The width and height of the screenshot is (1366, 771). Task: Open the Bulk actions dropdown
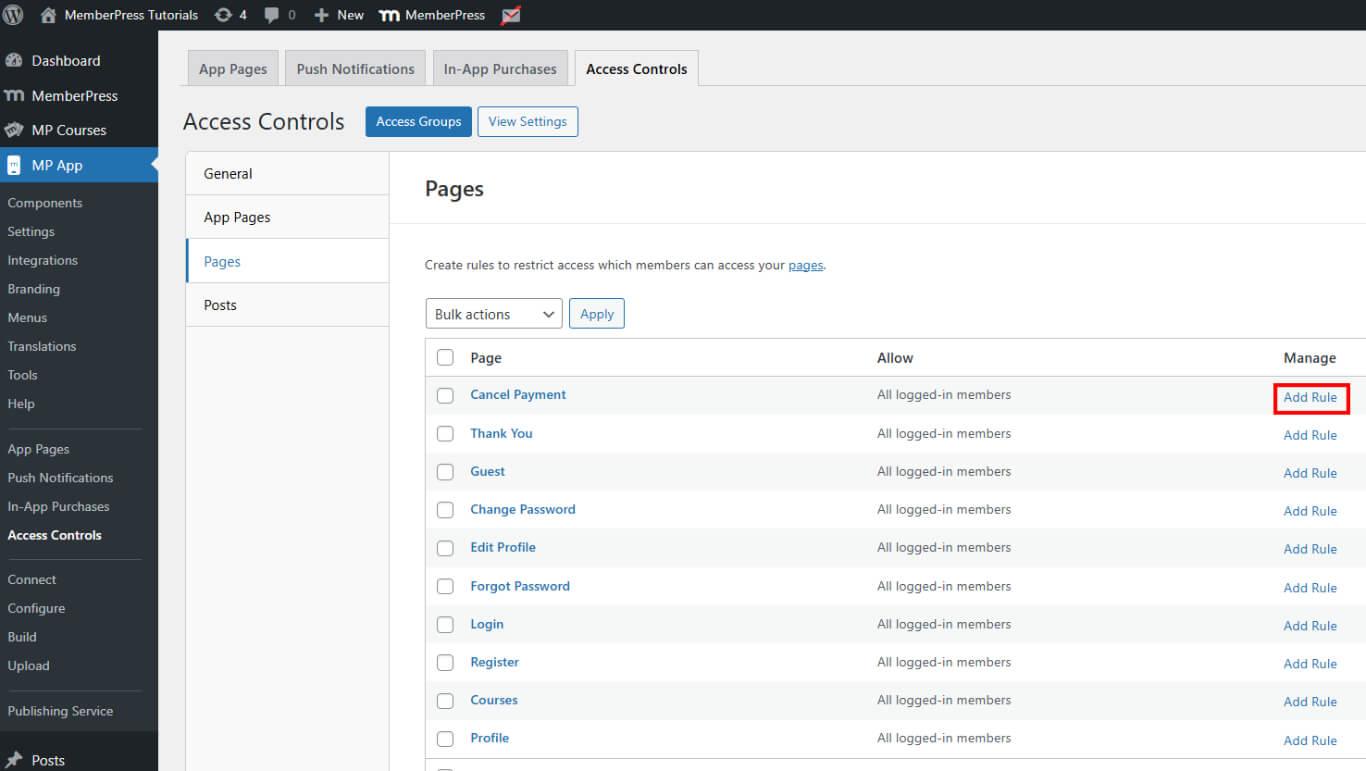(493, 314)
